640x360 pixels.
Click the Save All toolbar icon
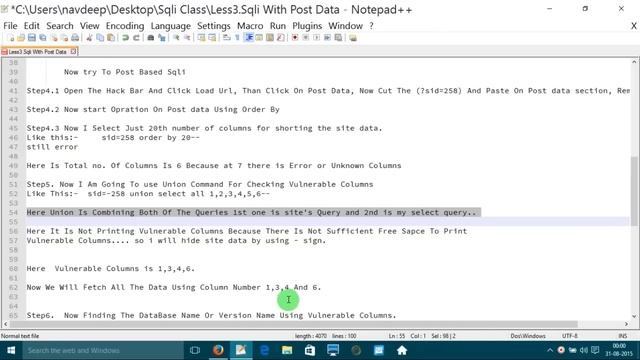pos(42,38)
